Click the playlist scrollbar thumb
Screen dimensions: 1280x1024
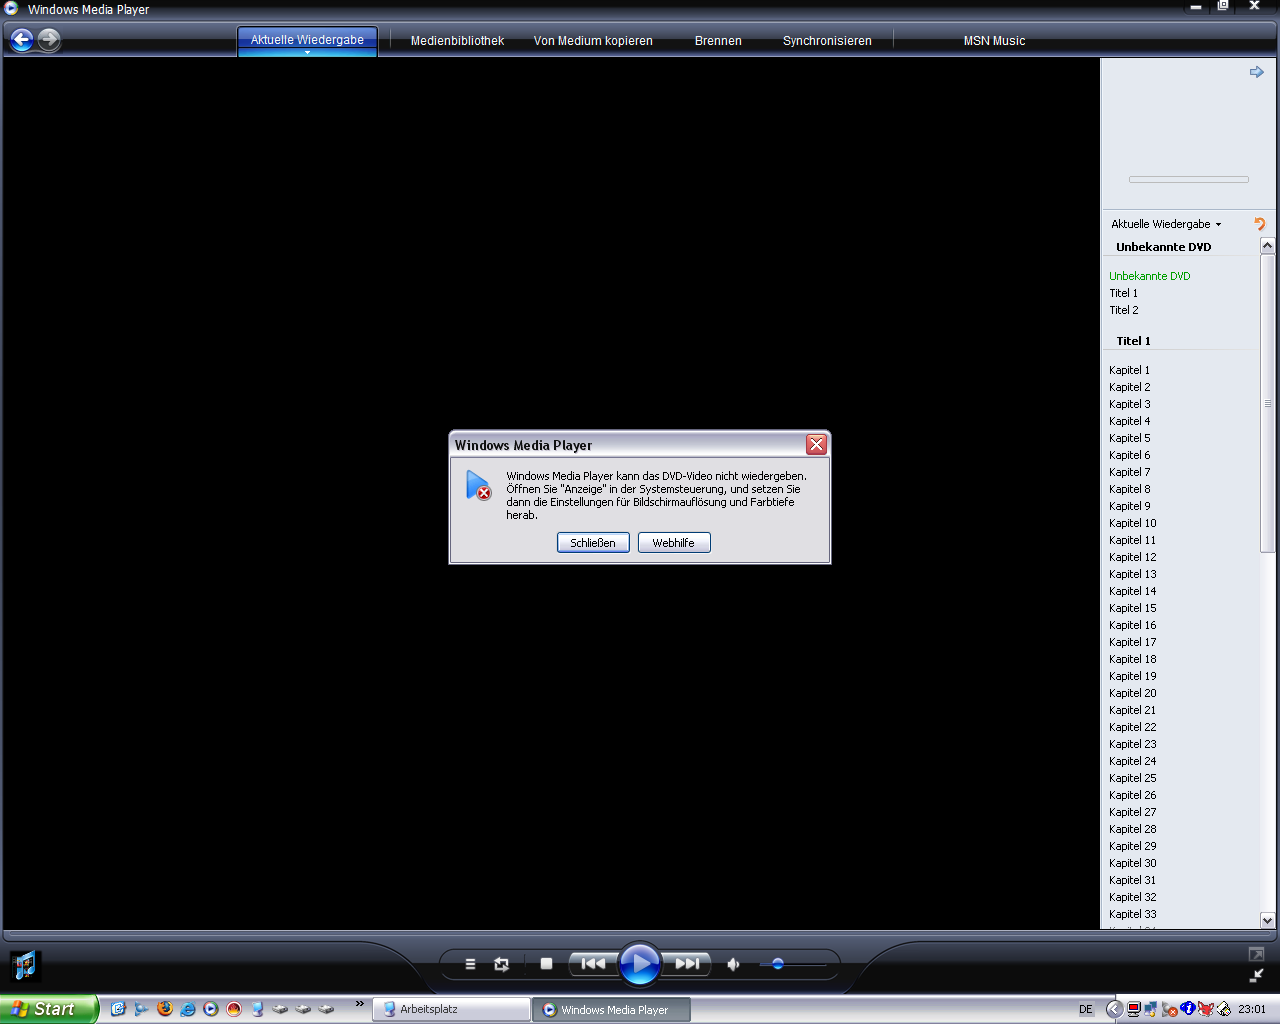click(x=1267, y=403)
